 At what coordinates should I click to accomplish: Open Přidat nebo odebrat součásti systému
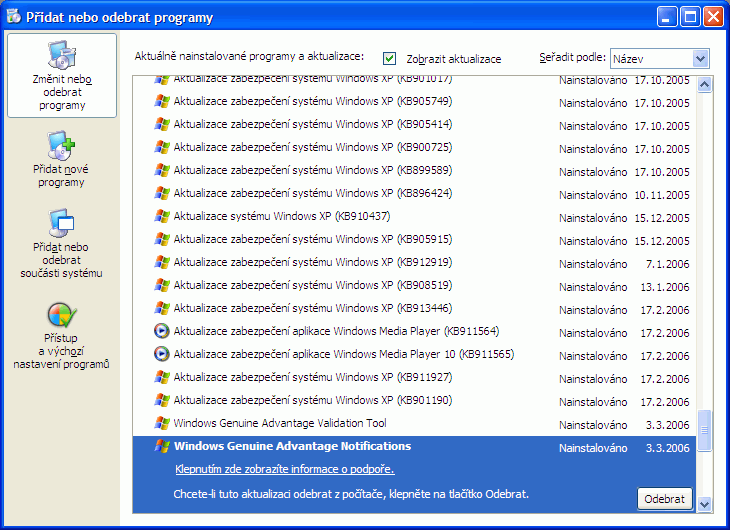coord(61,243)
